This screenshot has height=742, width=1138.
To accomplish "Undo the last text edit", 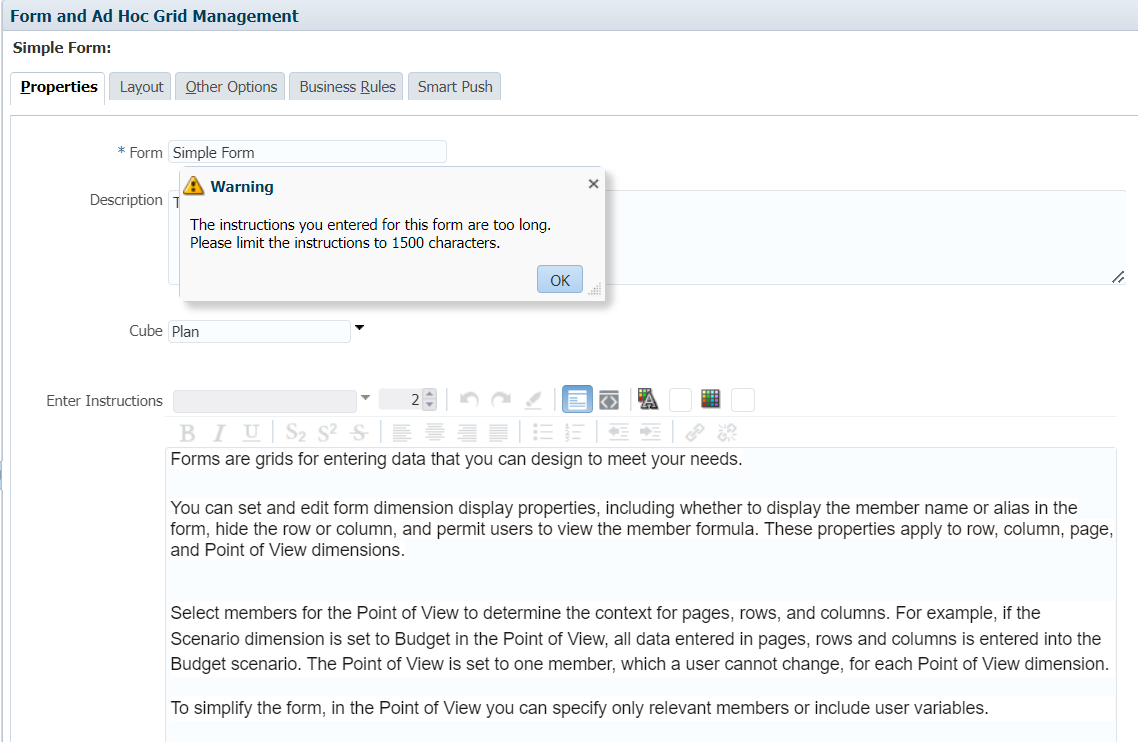I will (x=468, y=398).
